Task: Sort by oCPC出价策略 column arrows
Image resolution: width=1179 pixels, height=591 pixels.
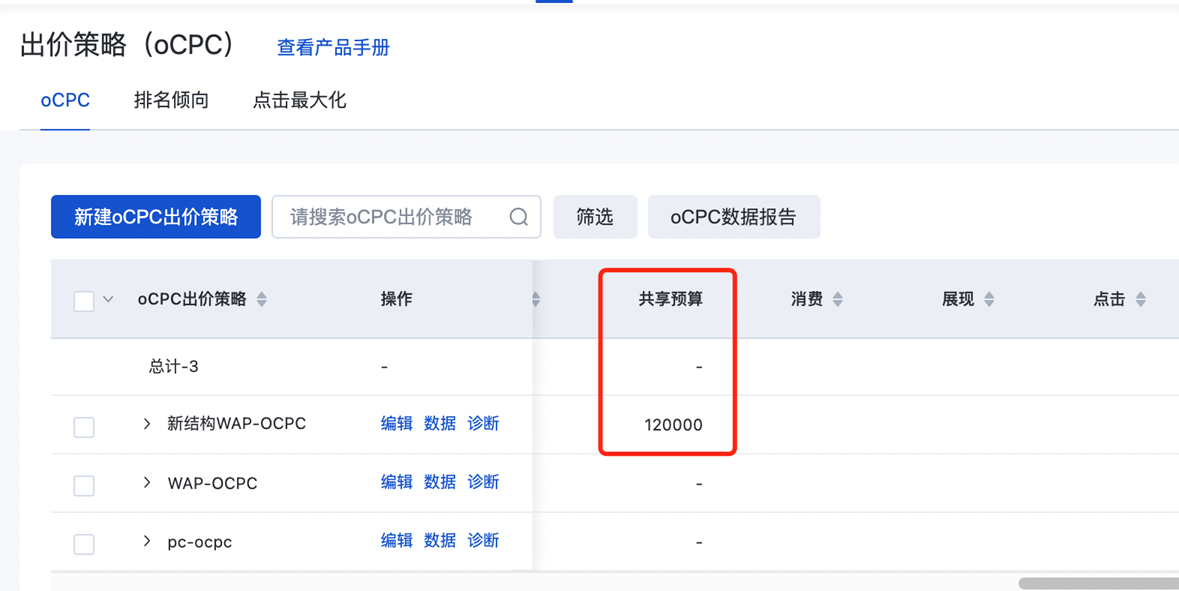Action: [262, 299]
